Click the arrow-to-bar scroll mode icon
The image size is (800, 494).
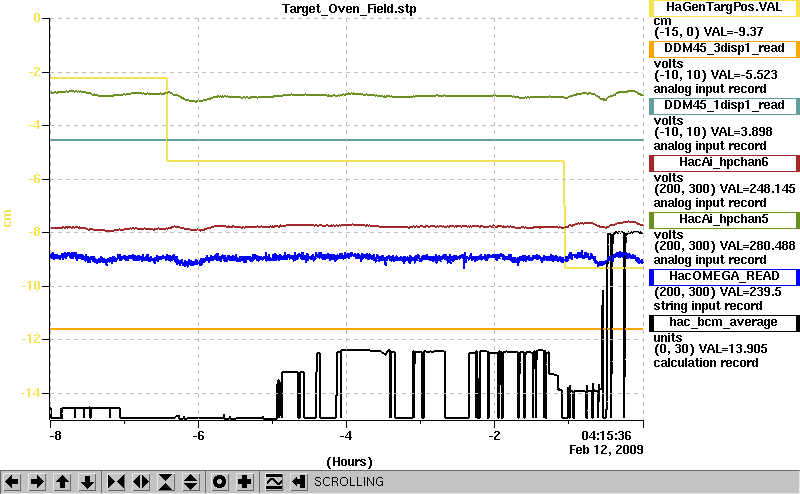299,482
